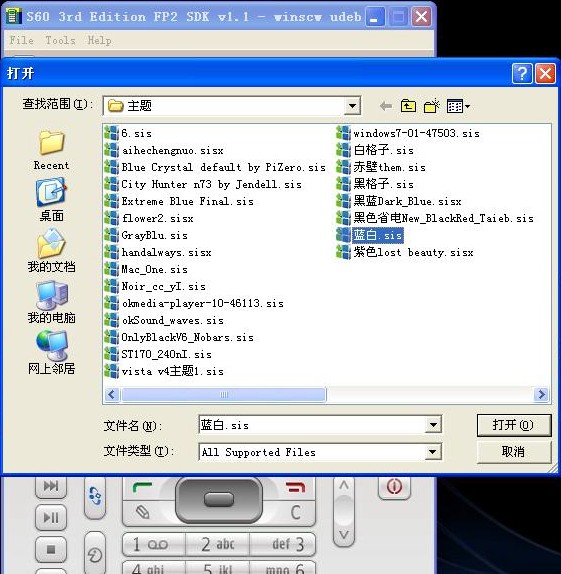Click the emulator volume down arrow

(x=344, y=534)
